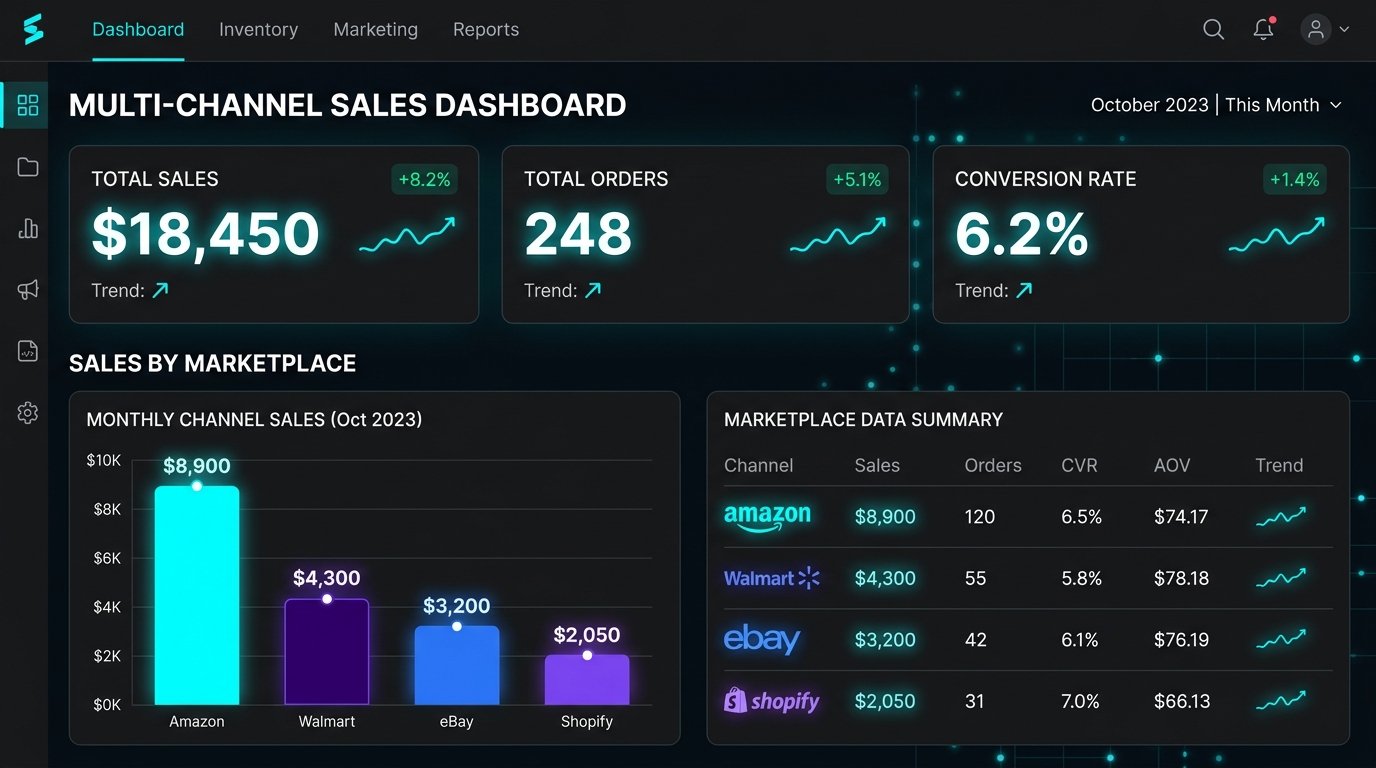Click the $74.17 AOV cell
Viewport: 1376px width, 768px height.
pos(1181,517)
